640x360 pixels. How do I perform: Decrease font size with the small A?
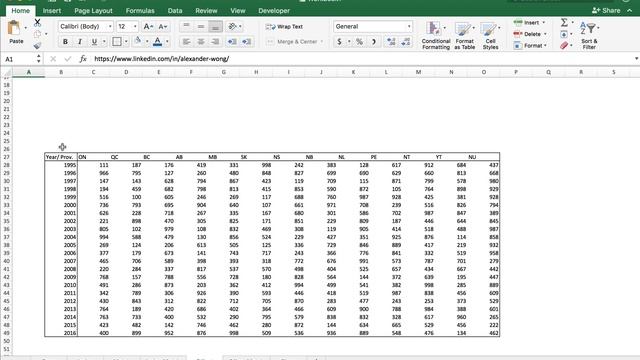[162, 27]
